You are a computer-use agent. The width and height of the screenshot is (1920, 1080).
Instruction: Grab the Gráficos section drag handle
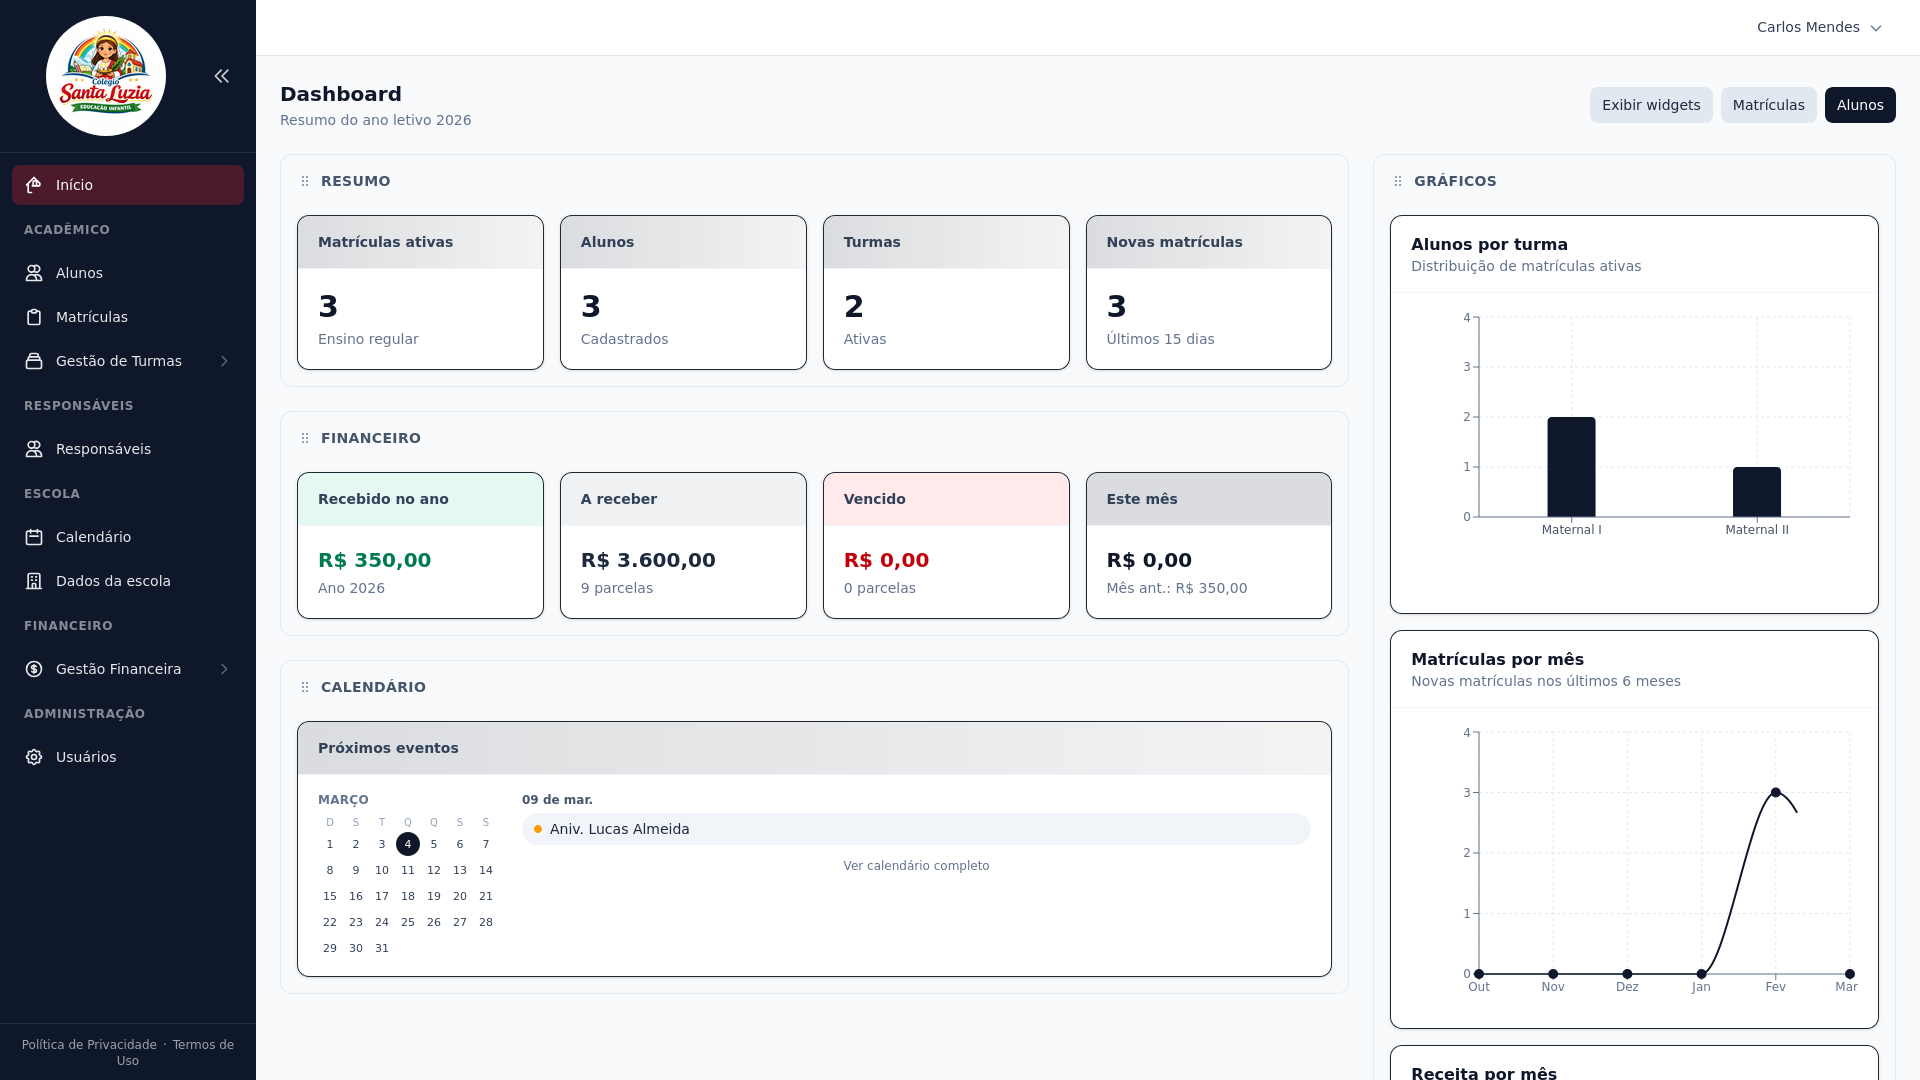coord(1398,182)
